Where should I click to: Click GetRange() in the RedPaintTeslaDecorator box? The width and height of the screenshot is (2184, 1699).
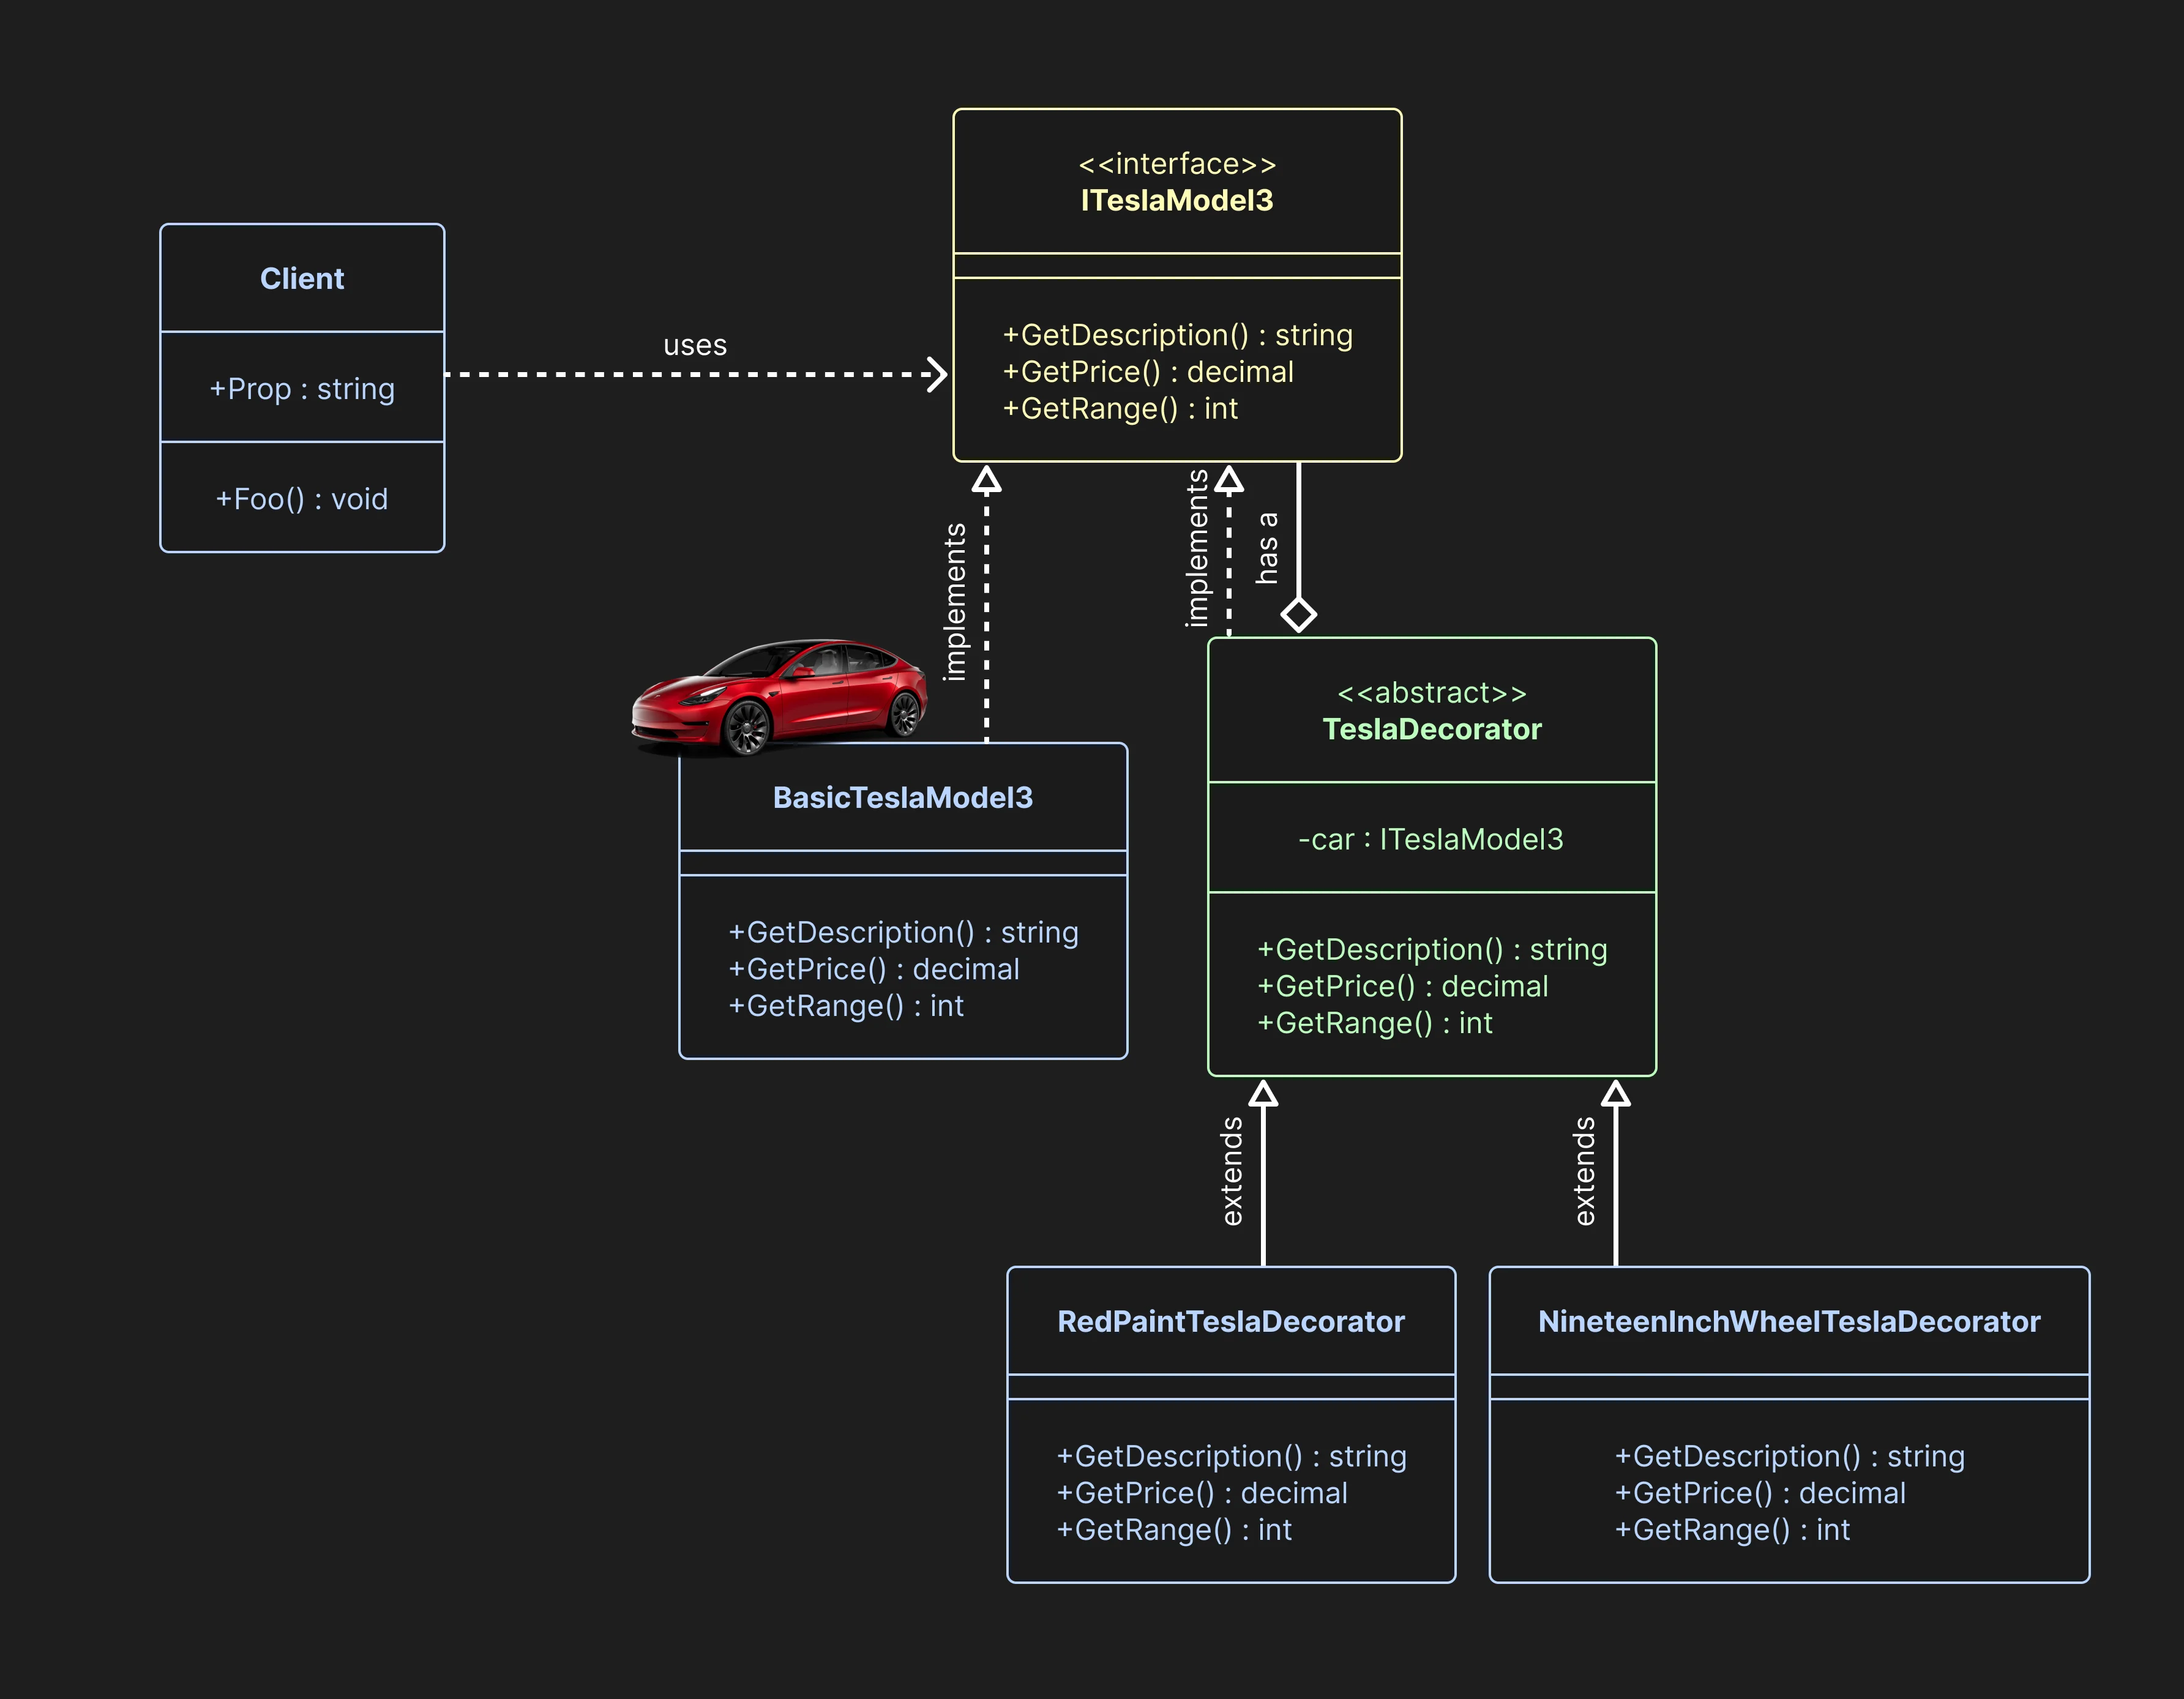click(1174, 1530)
